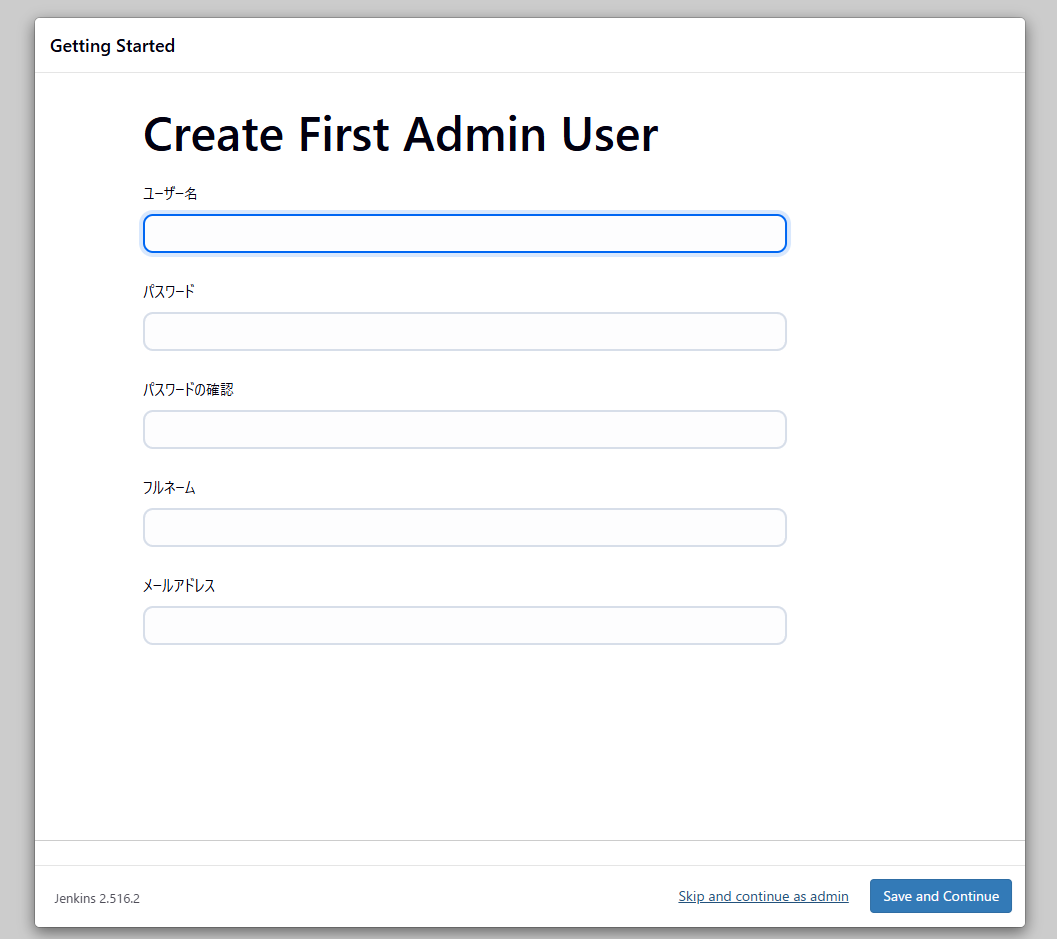Click the ユーザー名 label text
This screenshot has height=939, width=1057.
[x=170, y=193]
